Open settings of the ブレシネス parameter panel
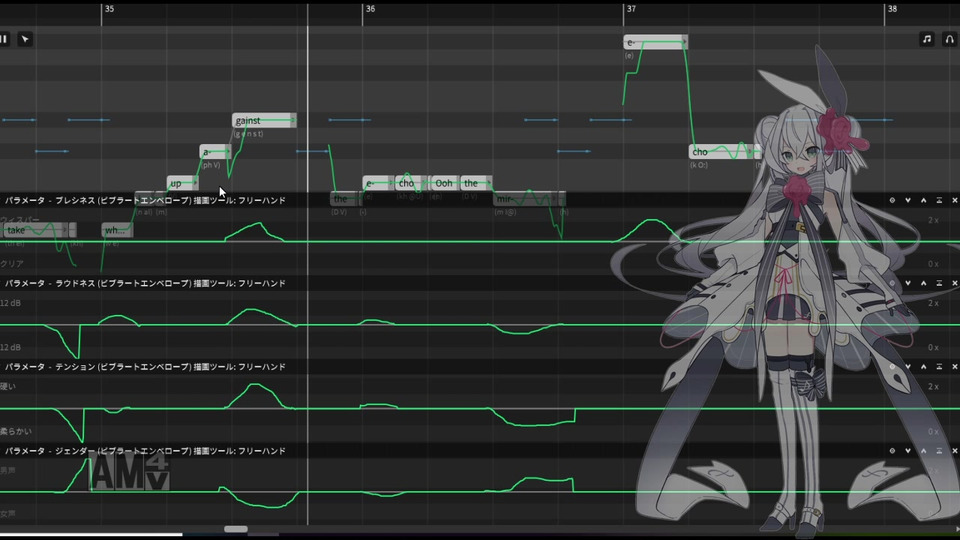960x540 pixels. (x=892, y=200)
